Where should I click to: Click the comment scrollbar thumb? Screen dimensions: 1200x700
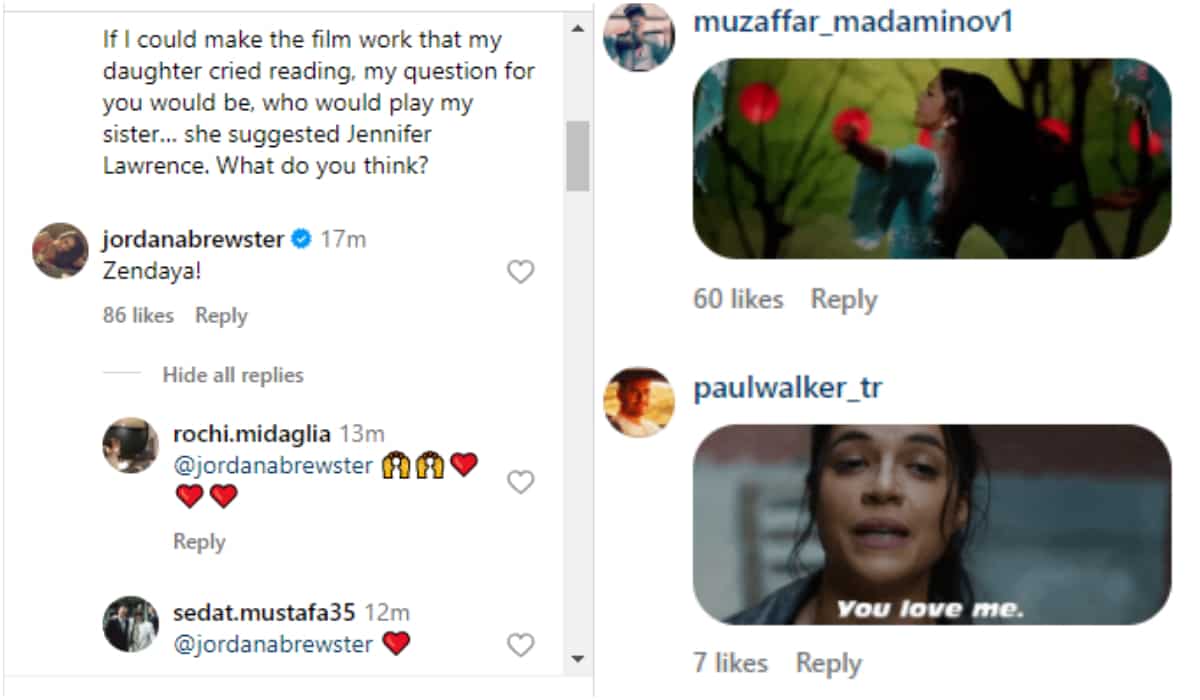(x=577, y=155)
